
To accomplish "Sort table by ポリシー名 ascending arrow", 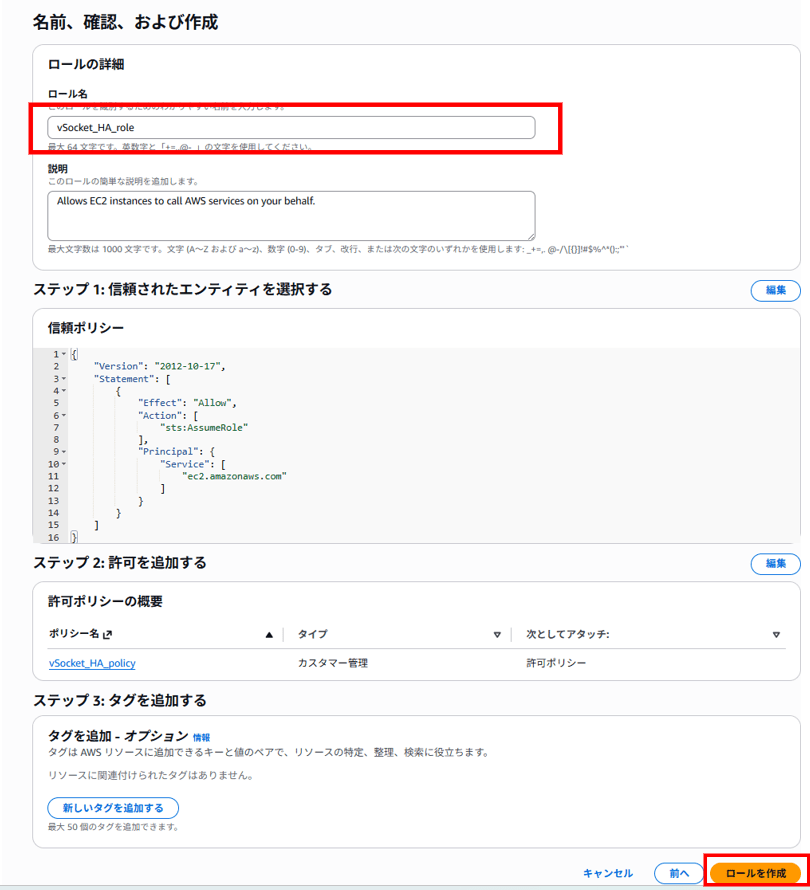I will click(268, 635).
